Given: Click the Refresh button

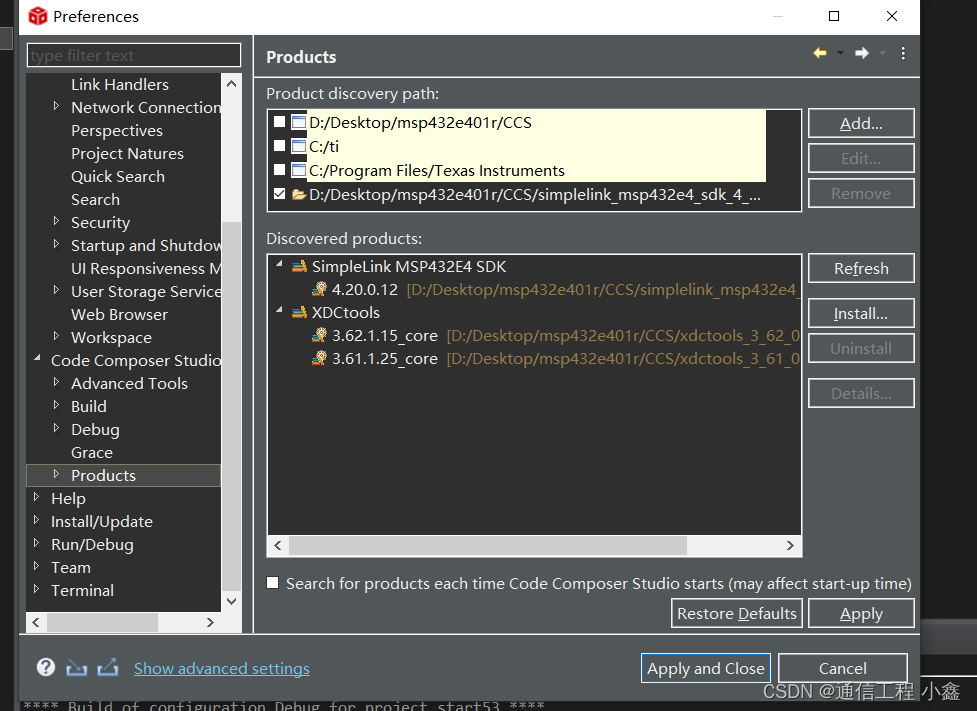Looking at the screenshot, I should pyautogui.click(x=860, y=268).
